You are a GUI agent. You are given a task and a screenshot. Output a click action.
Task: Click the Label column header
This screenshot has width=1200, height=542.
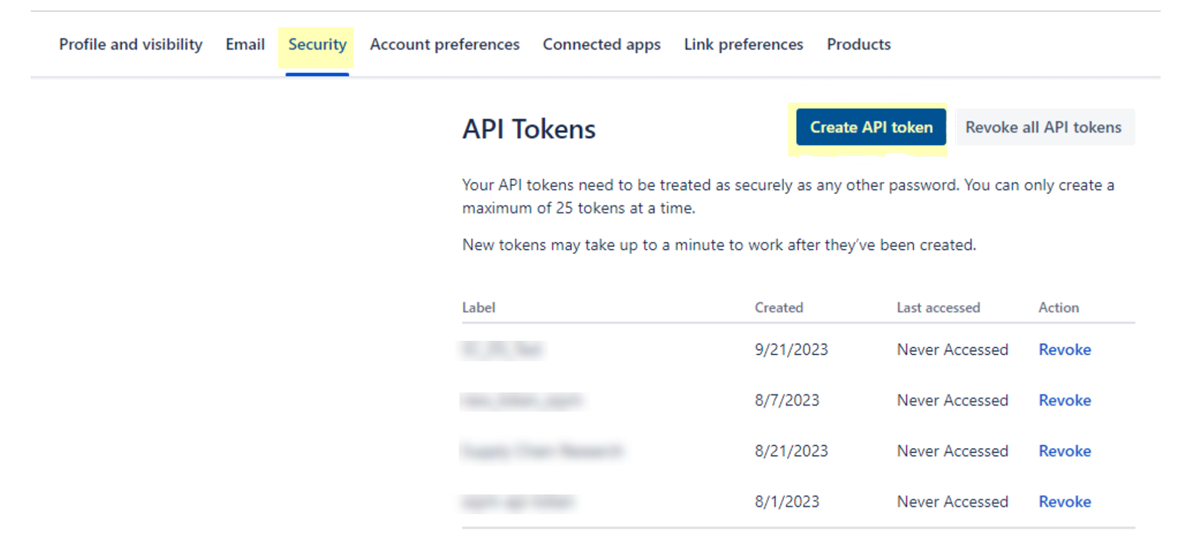pyautogui.click(x=479, y=308)
